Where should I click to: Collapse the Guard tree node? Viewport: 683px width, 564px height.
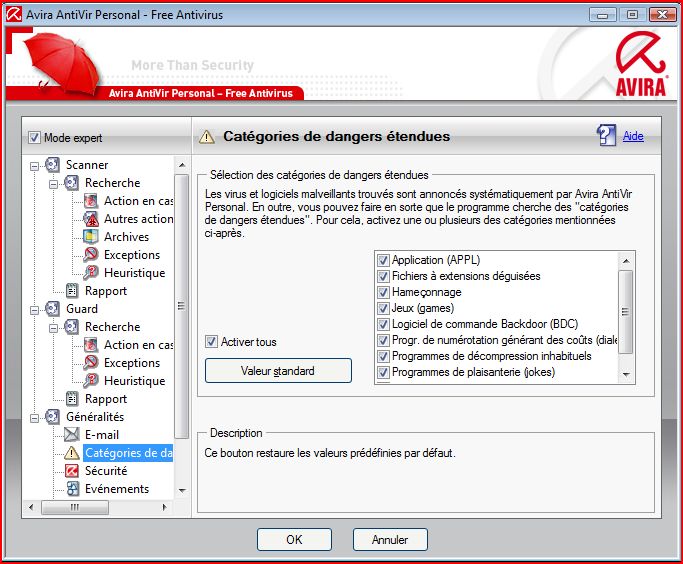click(34, 310)
